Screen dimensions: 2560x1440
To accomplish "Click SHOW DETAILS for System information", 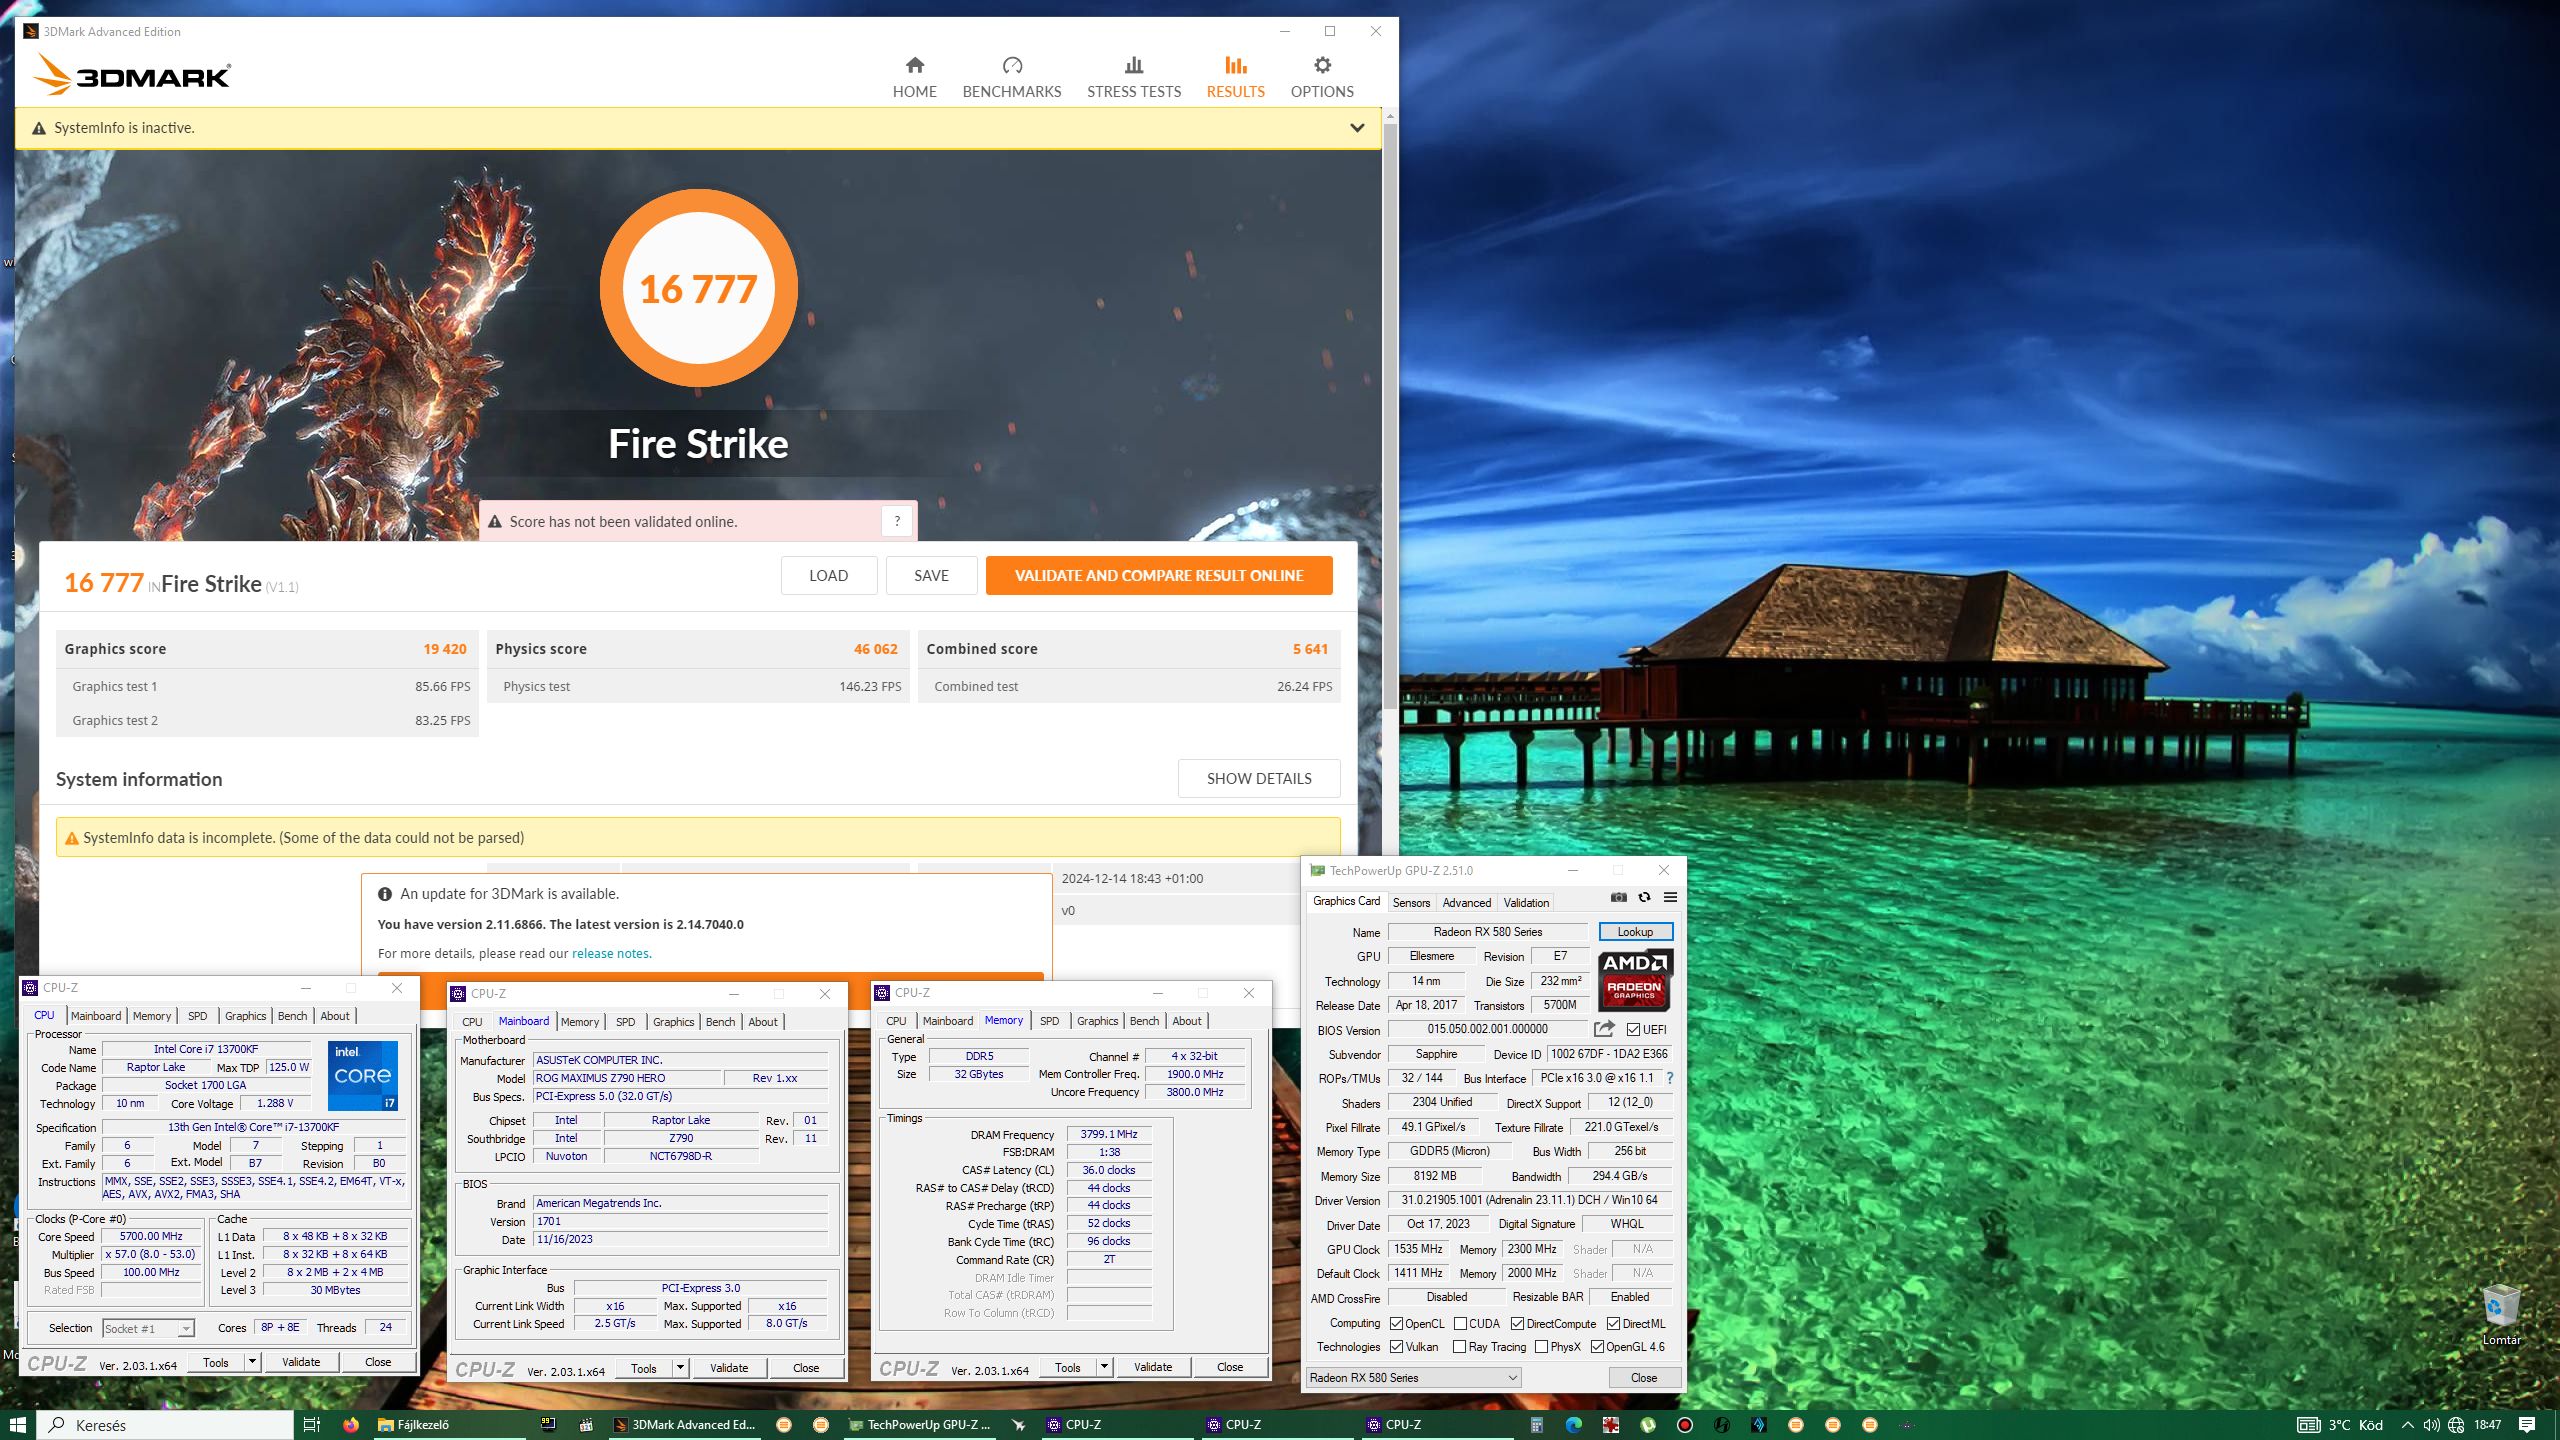I will 1258,778.
